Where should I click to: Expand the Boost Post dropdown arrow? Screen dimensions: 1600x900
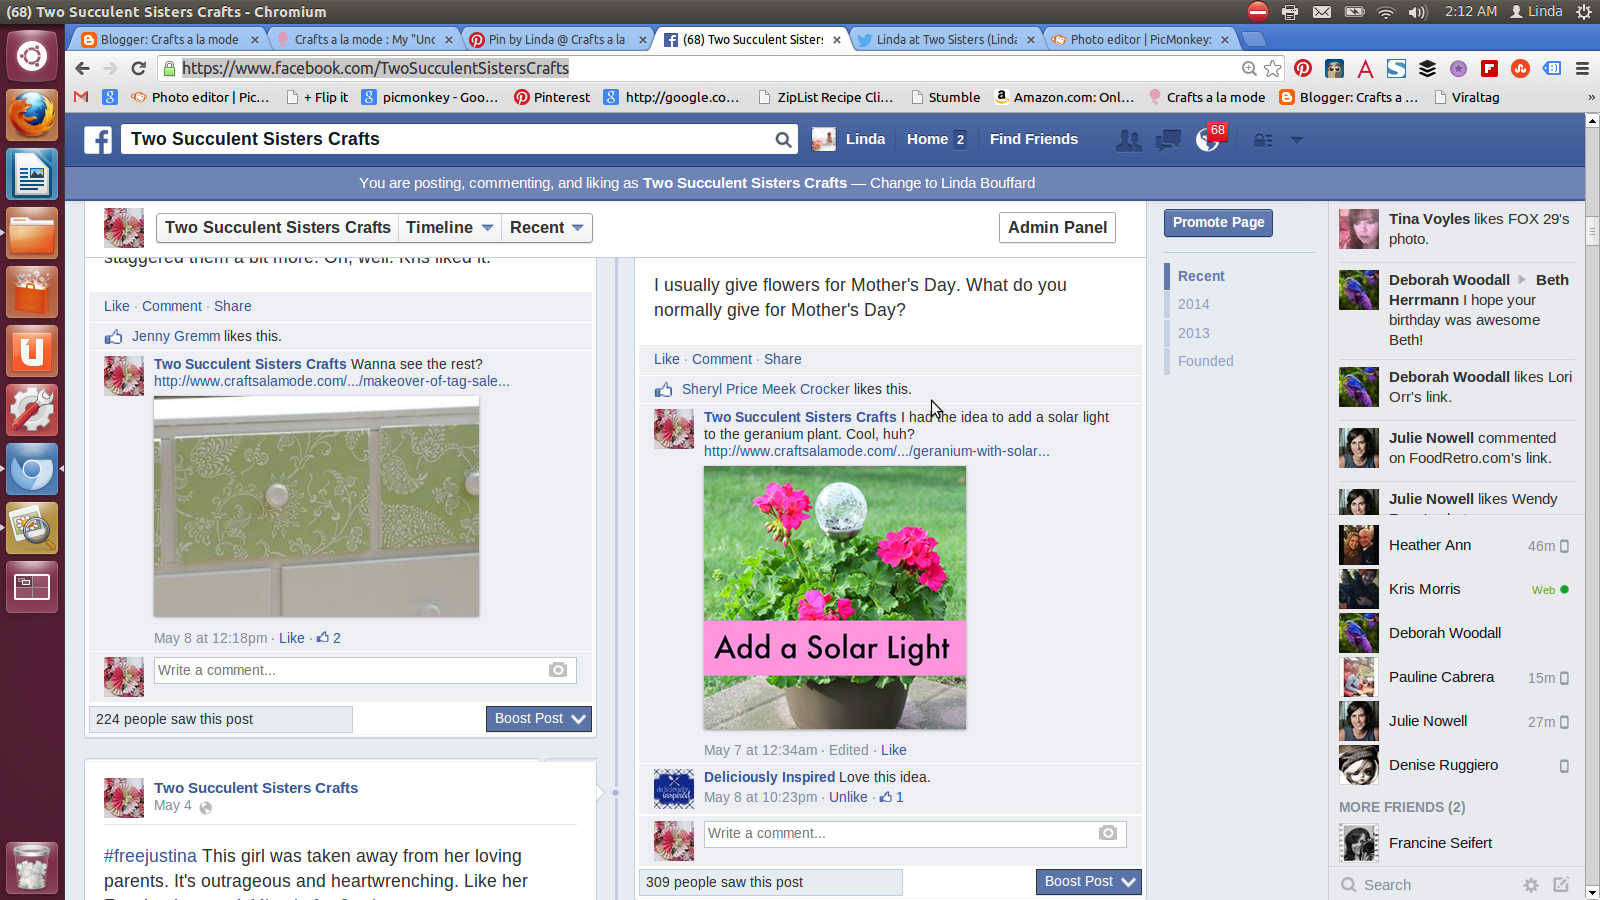pyautogui.click(x=1129, y=881)
